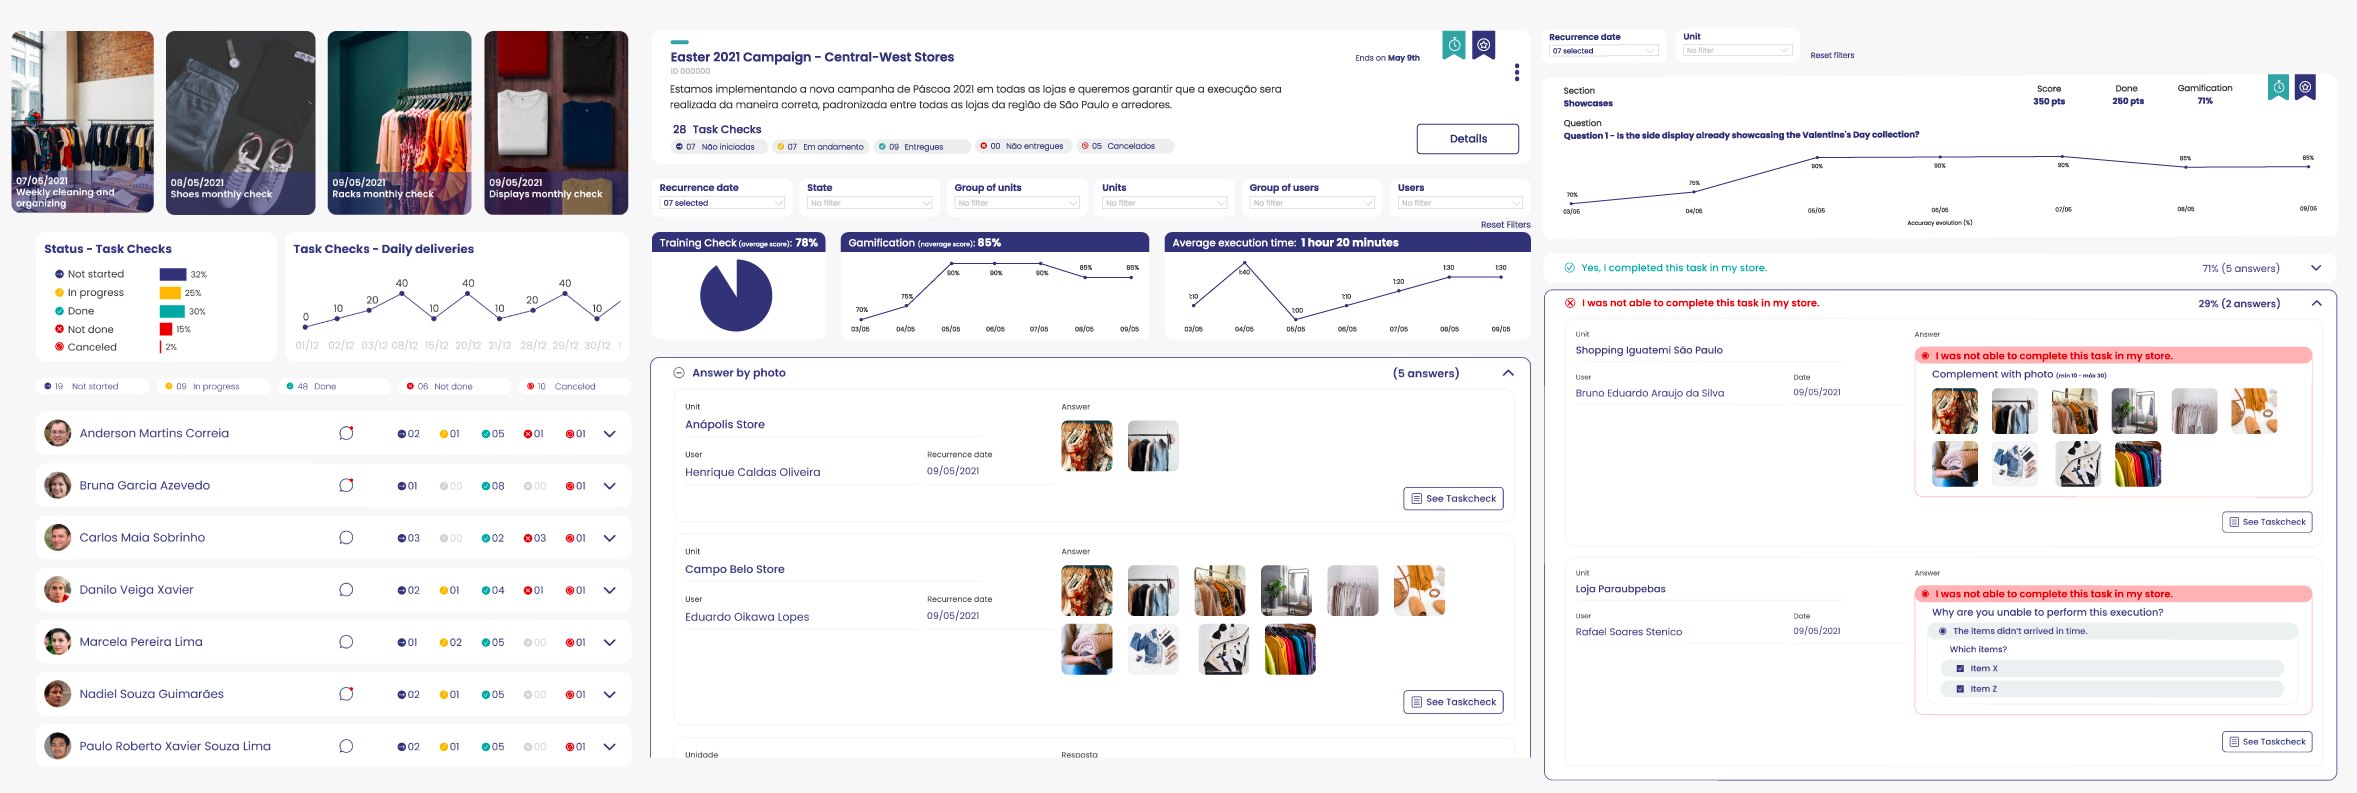Screen dimensions: 2357x793
Task: Click See Taskcheck for Anápolis Store
Action: click(x=1453, y=498)
